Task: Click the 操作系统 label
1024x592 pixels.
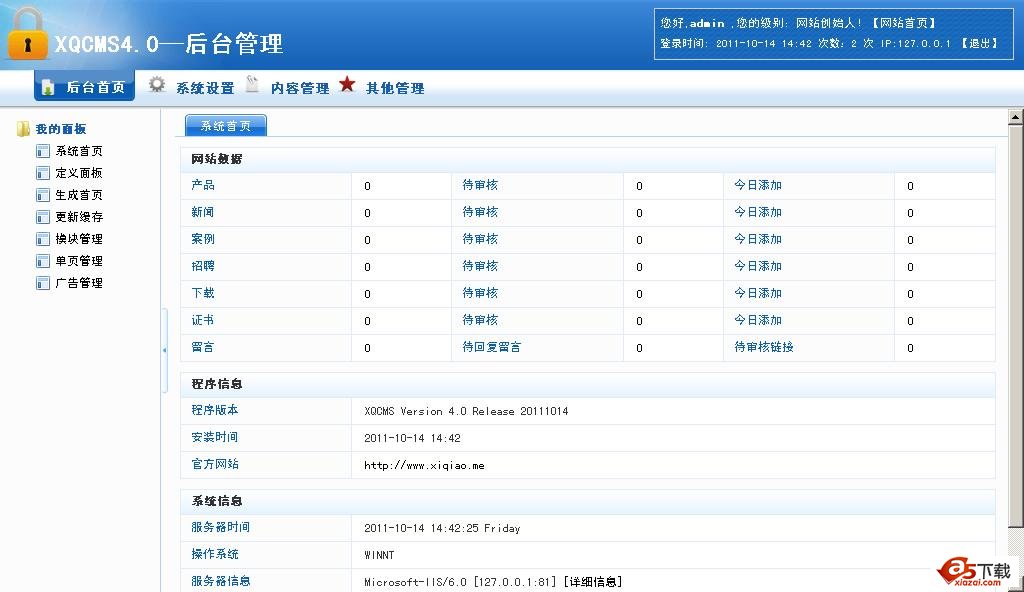Action: [x=215, y=554]
